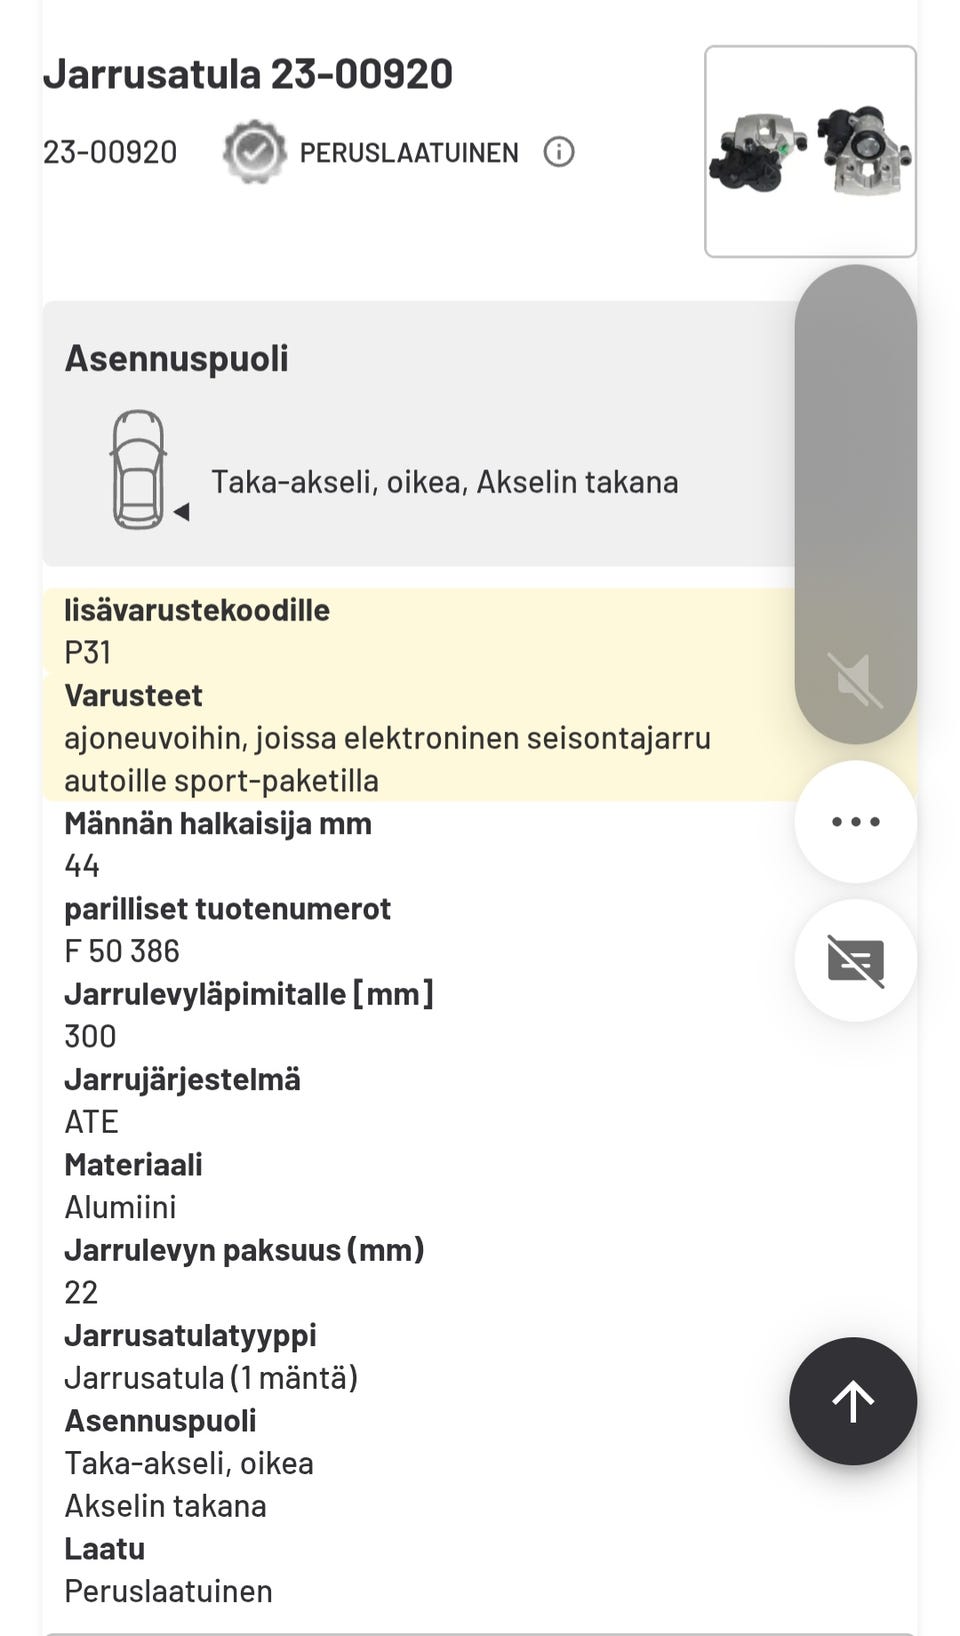The height and width of the screenshot is (1636, 960).
Task: Click the small arrow marker beside car icon
Action: click(x=182, y=512)
